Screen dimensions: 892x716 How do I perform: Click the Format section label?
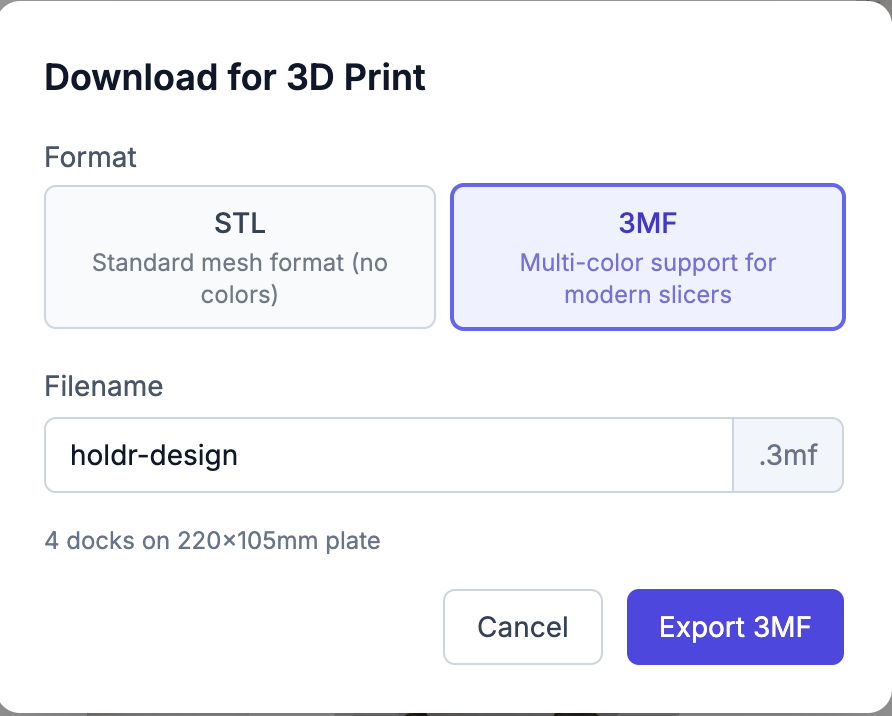pos(90,157)
